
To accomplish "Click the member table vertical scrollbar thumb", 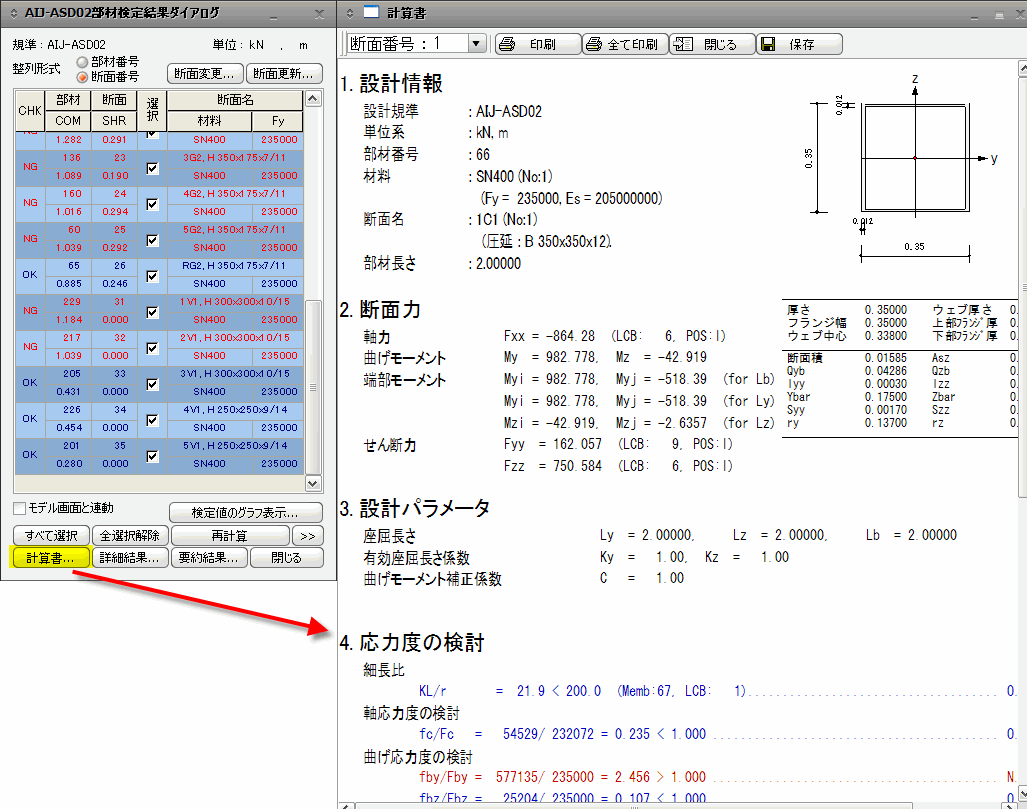I will [x=313, y=387].
